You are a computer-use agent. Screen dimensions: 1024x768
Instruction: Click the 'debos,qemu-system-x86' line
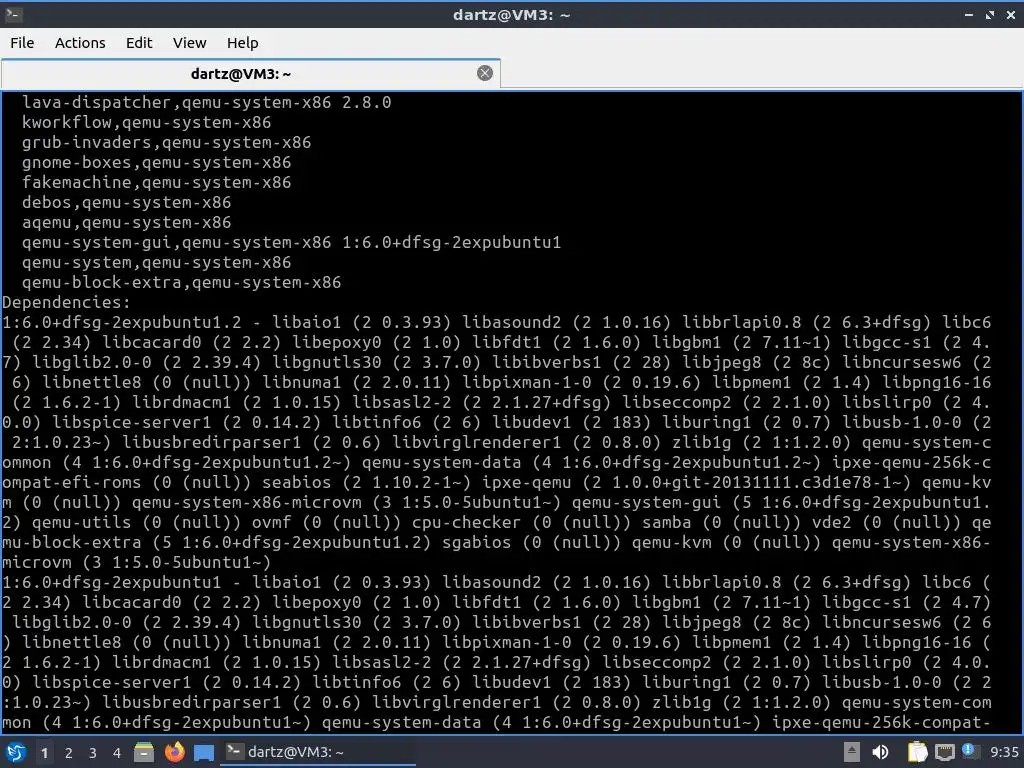(x=126, y=202)
